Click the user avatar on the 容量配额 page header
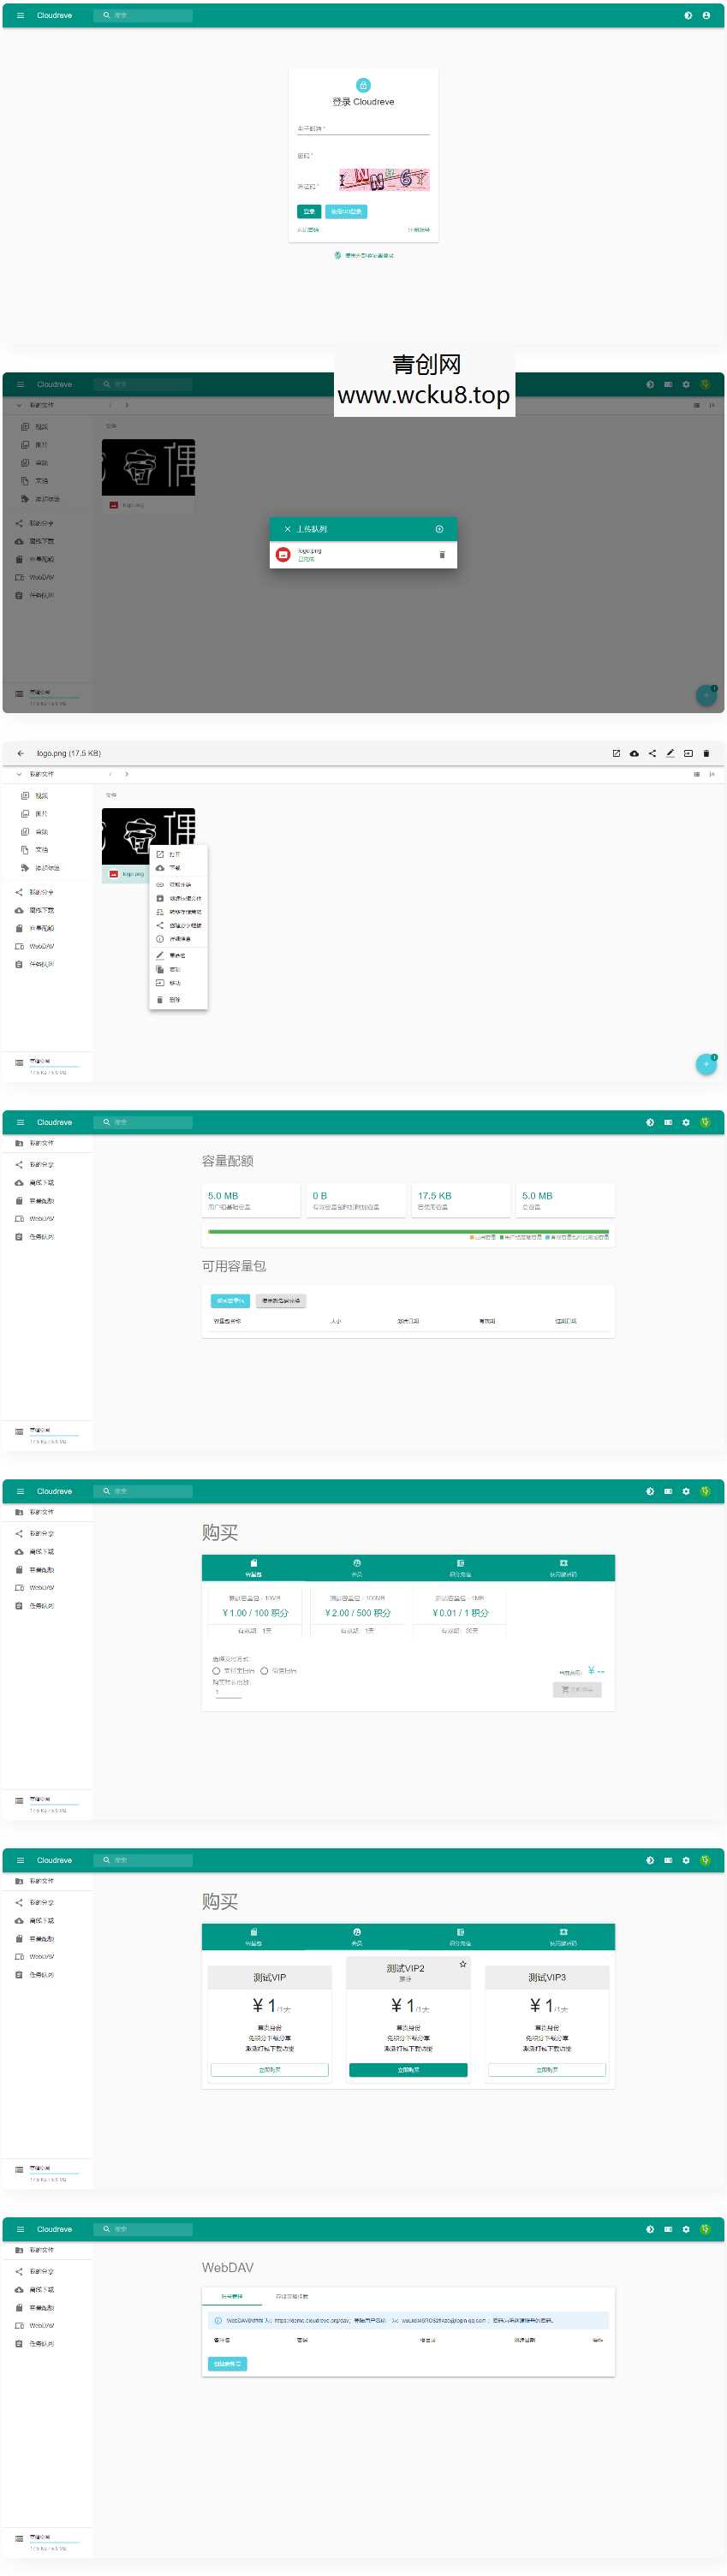This screenshot has width=727, height=2576. 705,1122
